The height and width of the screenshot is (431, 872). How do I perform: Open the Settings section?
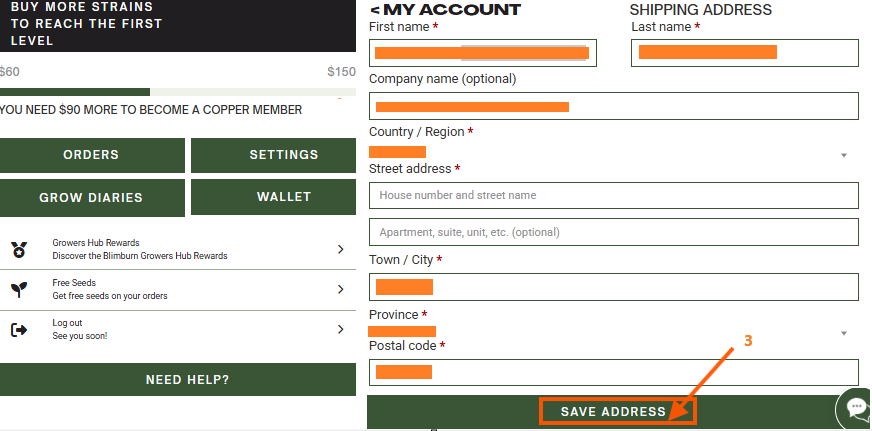pos(274,155)
